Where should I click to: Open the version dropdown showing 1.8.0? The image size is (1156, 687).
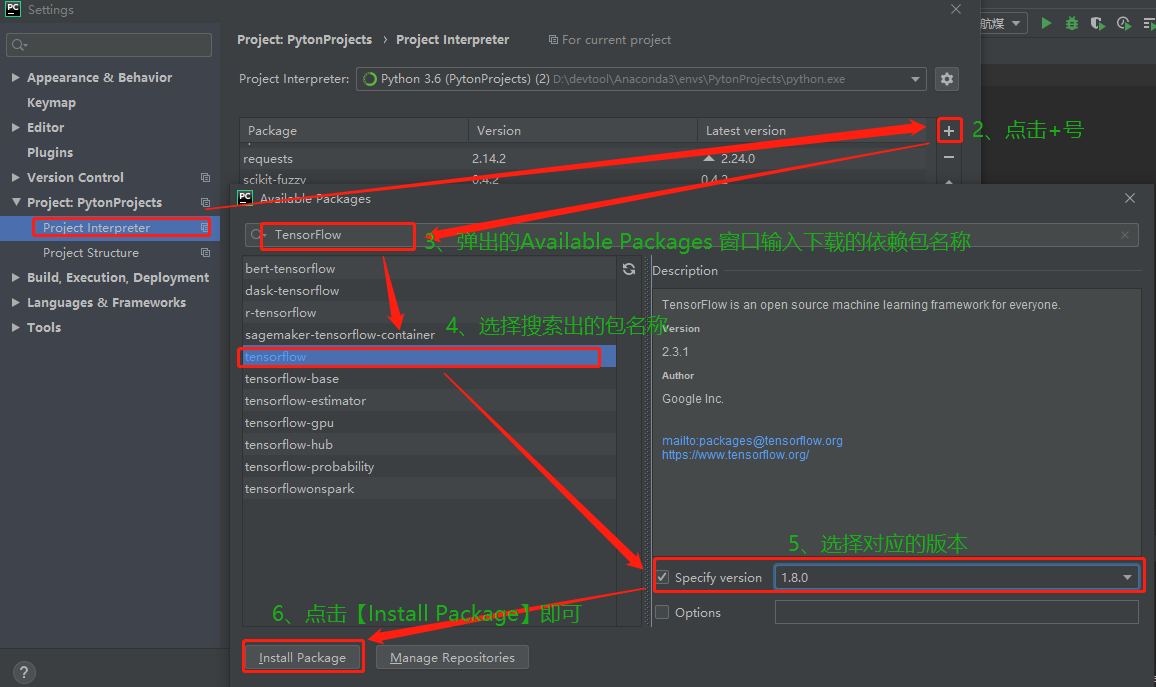955,577
